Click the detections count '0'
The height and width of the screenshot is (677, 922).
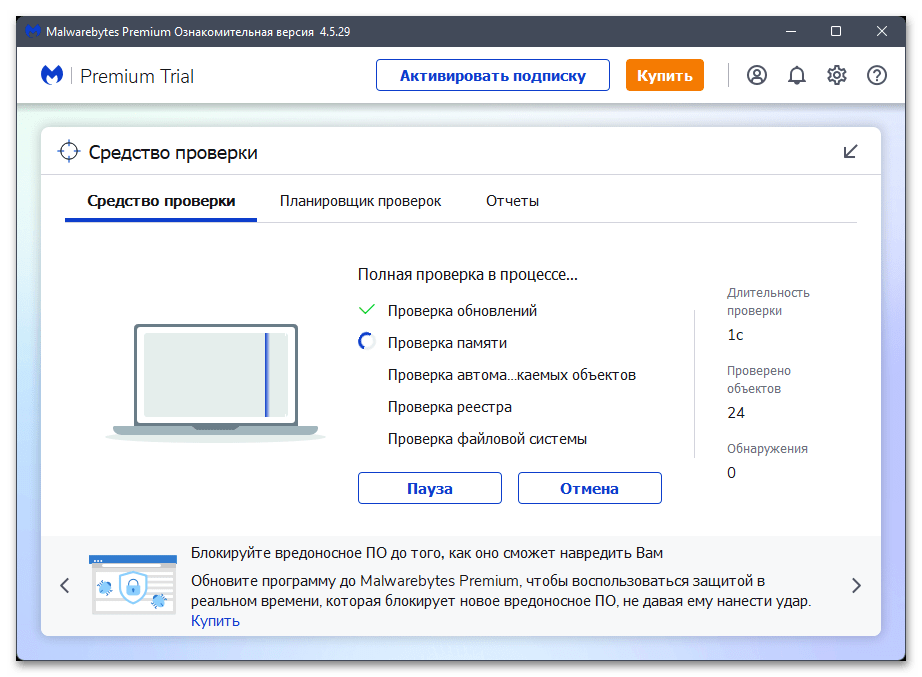tap(731, 473)
